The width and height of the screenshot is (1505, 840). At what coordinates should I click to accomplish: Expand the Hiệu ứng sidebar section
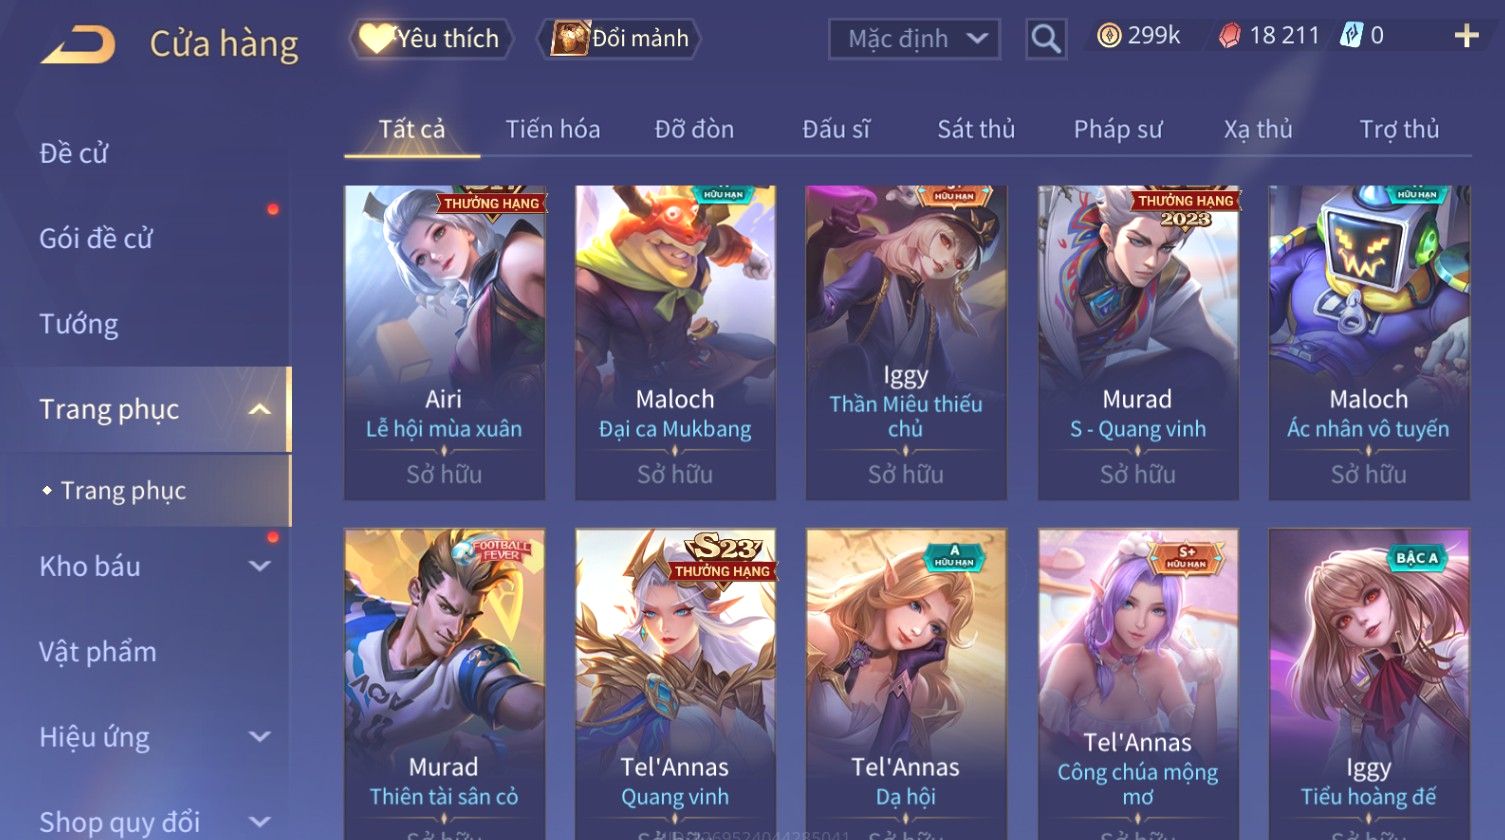click(x=259, y=737)
